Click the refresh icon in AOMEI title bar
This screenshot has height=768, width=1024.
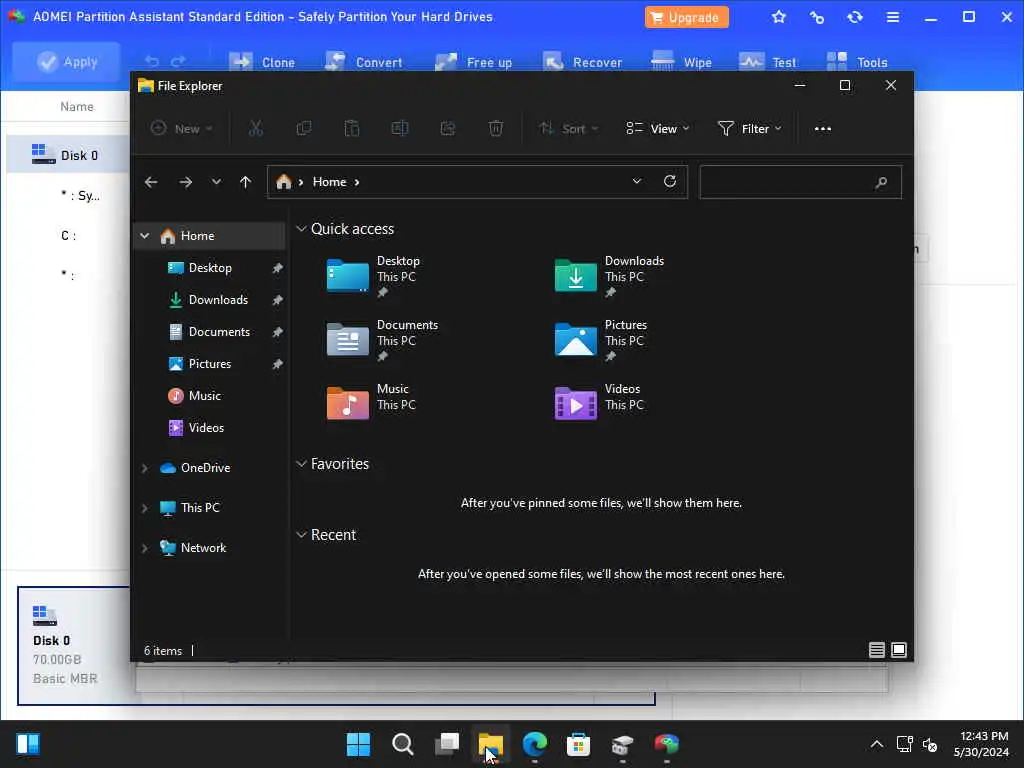(855, 17)
